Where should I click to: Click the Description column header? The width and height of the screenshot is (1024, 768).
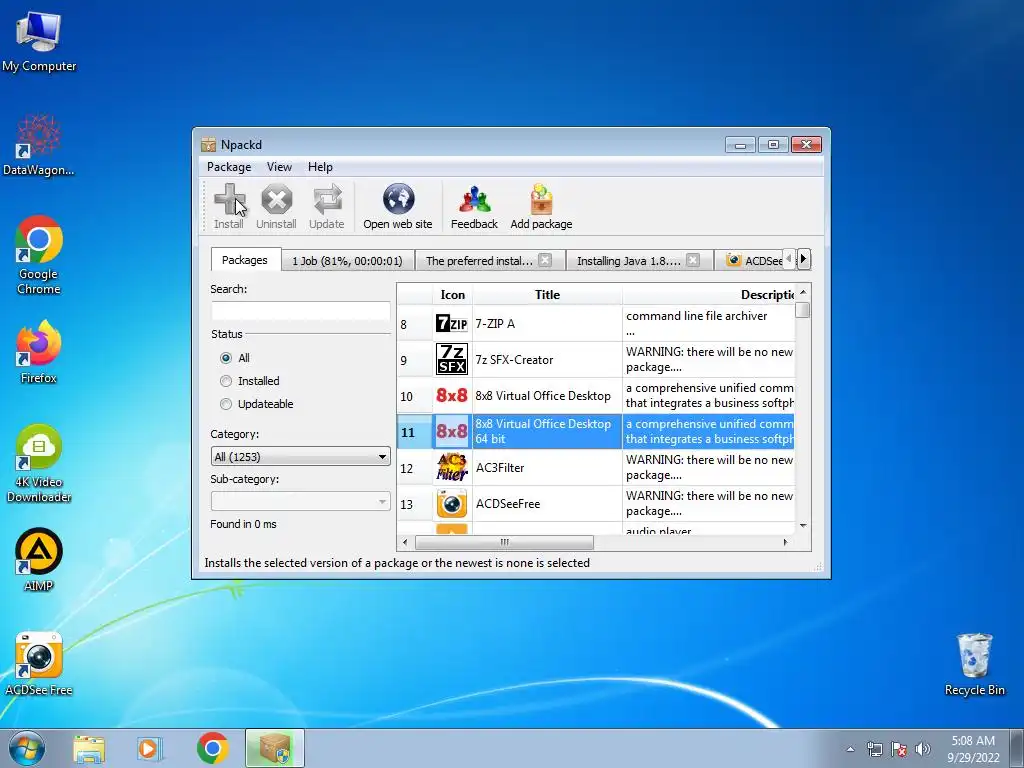(x=709, y=295)
